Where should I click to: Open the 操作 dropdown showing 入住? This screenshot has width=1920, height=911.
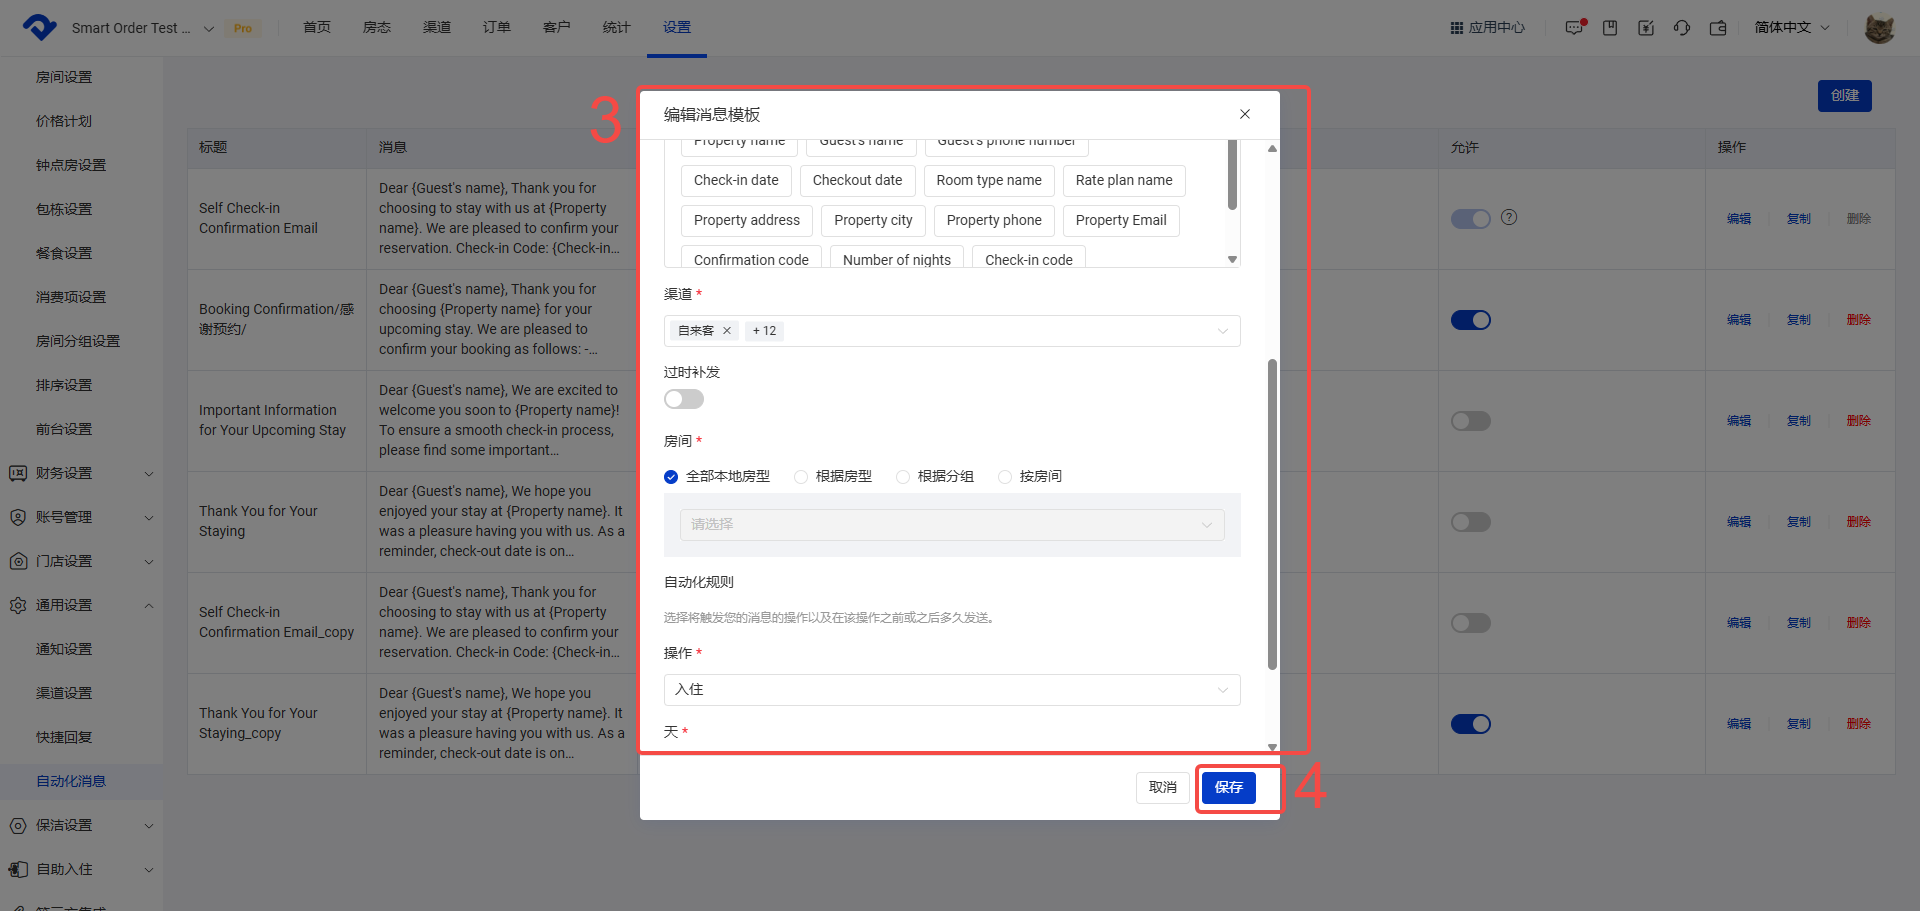[951, 690]
